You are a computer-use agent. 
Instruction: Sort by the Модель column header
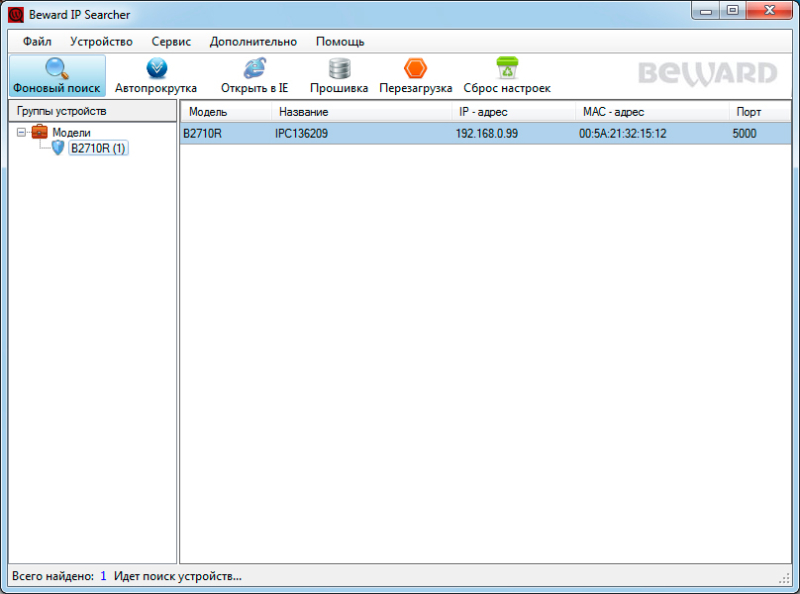(x=226, y=112)
